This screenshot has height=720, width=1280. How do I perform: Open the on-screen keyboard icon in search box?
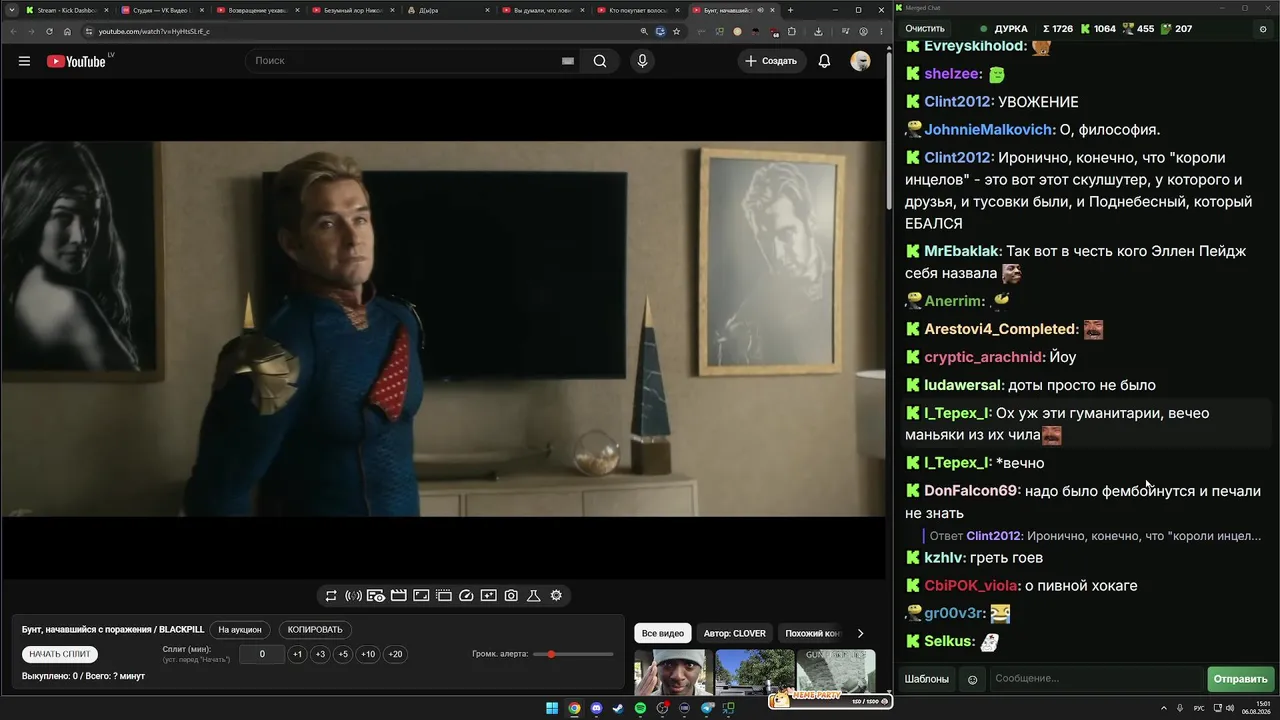[568, 61]
